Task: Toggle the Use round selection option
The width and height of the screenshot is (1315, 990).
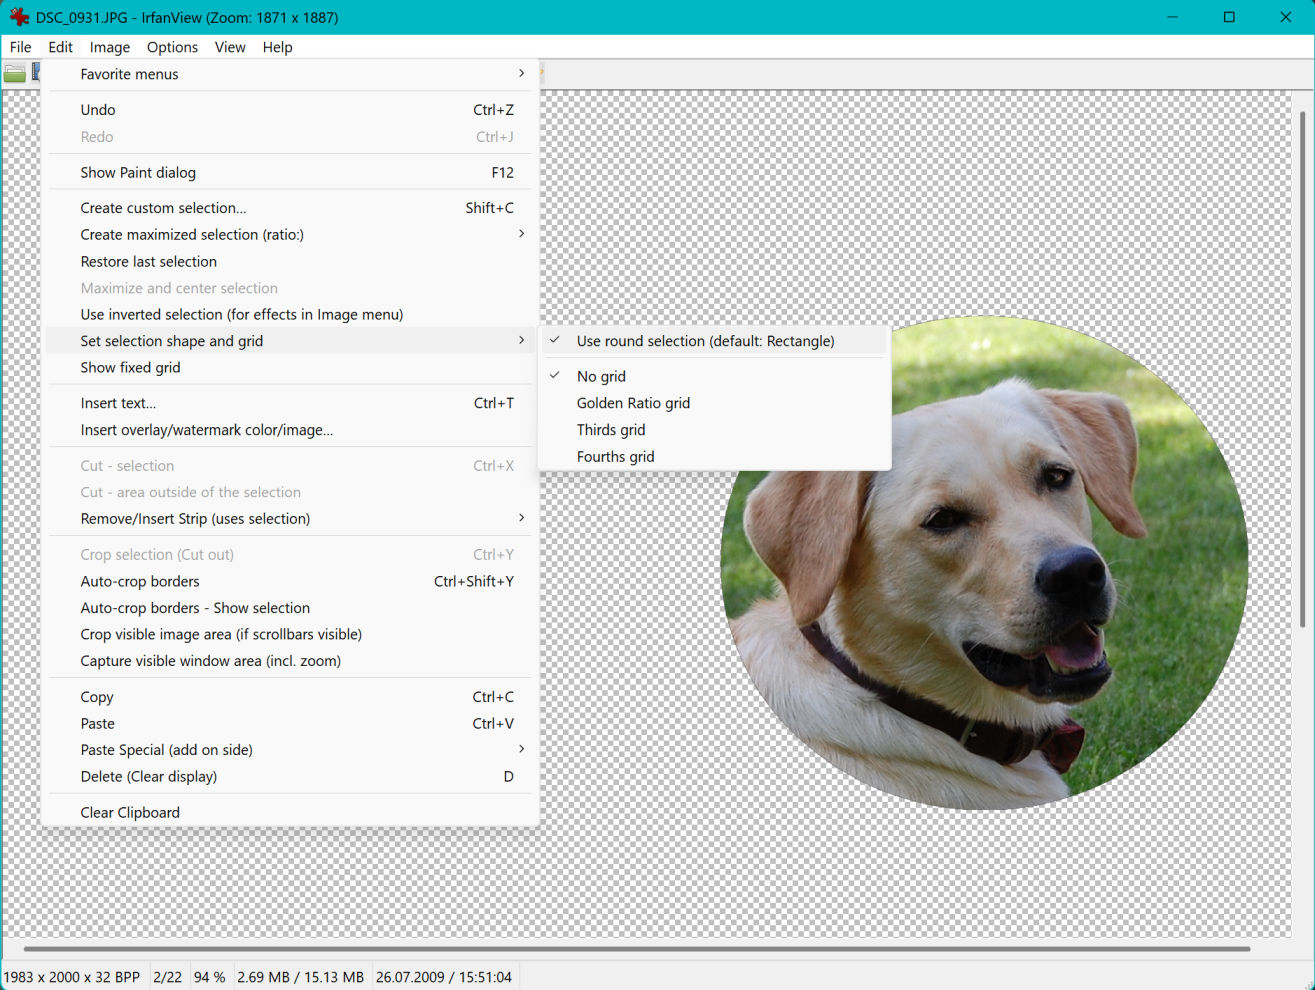Action: click(x=705, y=341)
